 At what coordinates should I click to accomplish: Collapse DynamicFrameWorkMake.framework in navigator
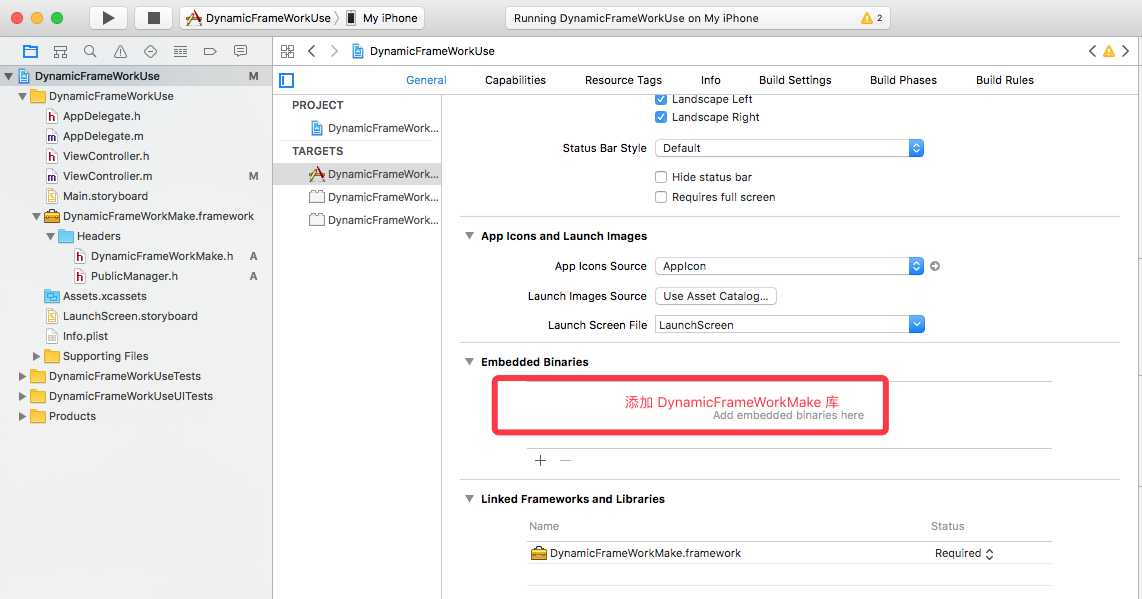[36, 216]
